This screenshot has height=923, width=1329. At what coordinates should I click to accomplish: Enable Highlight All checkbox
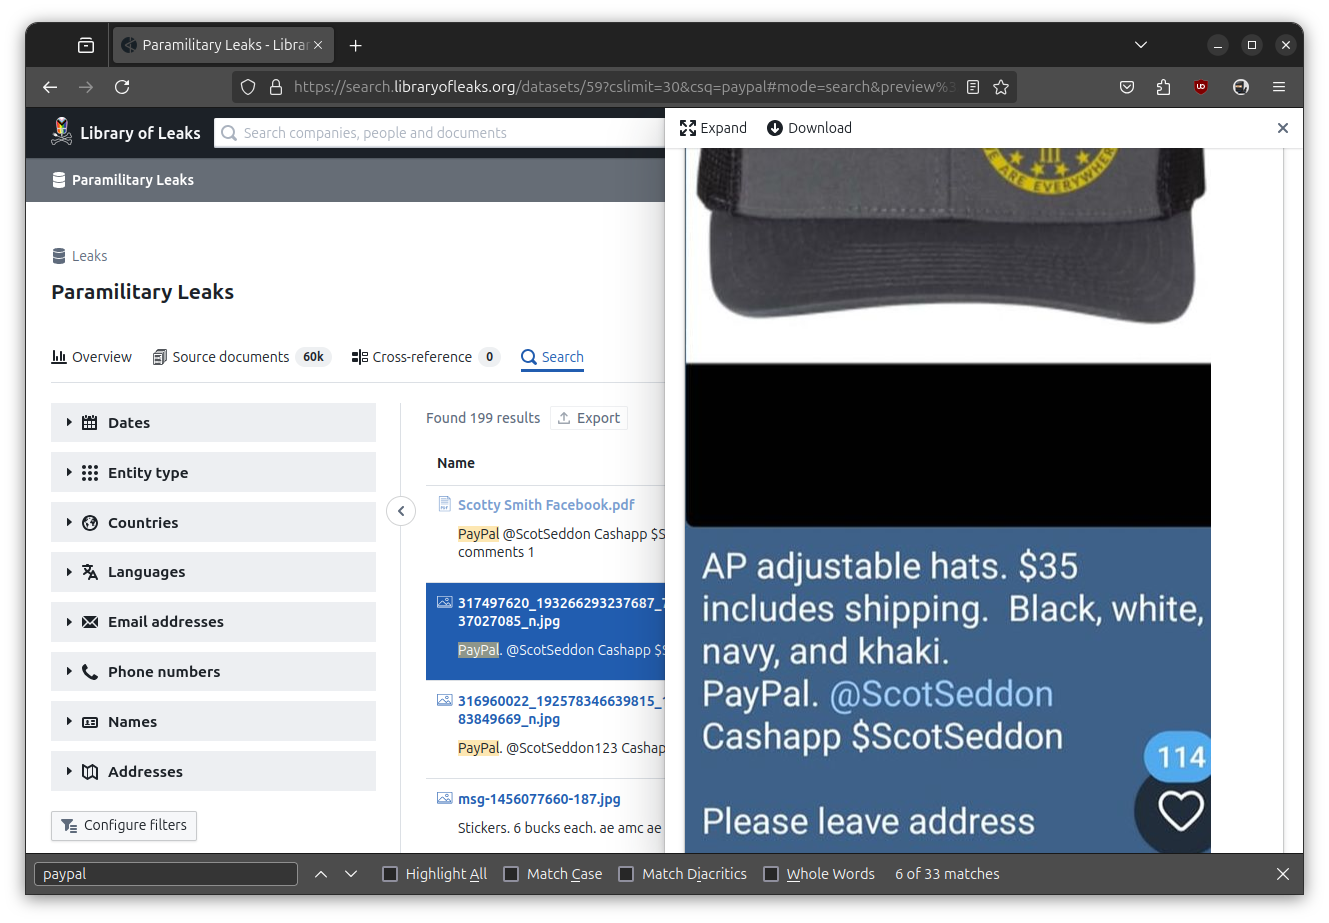pyautogui.click(x=390, y=874)
